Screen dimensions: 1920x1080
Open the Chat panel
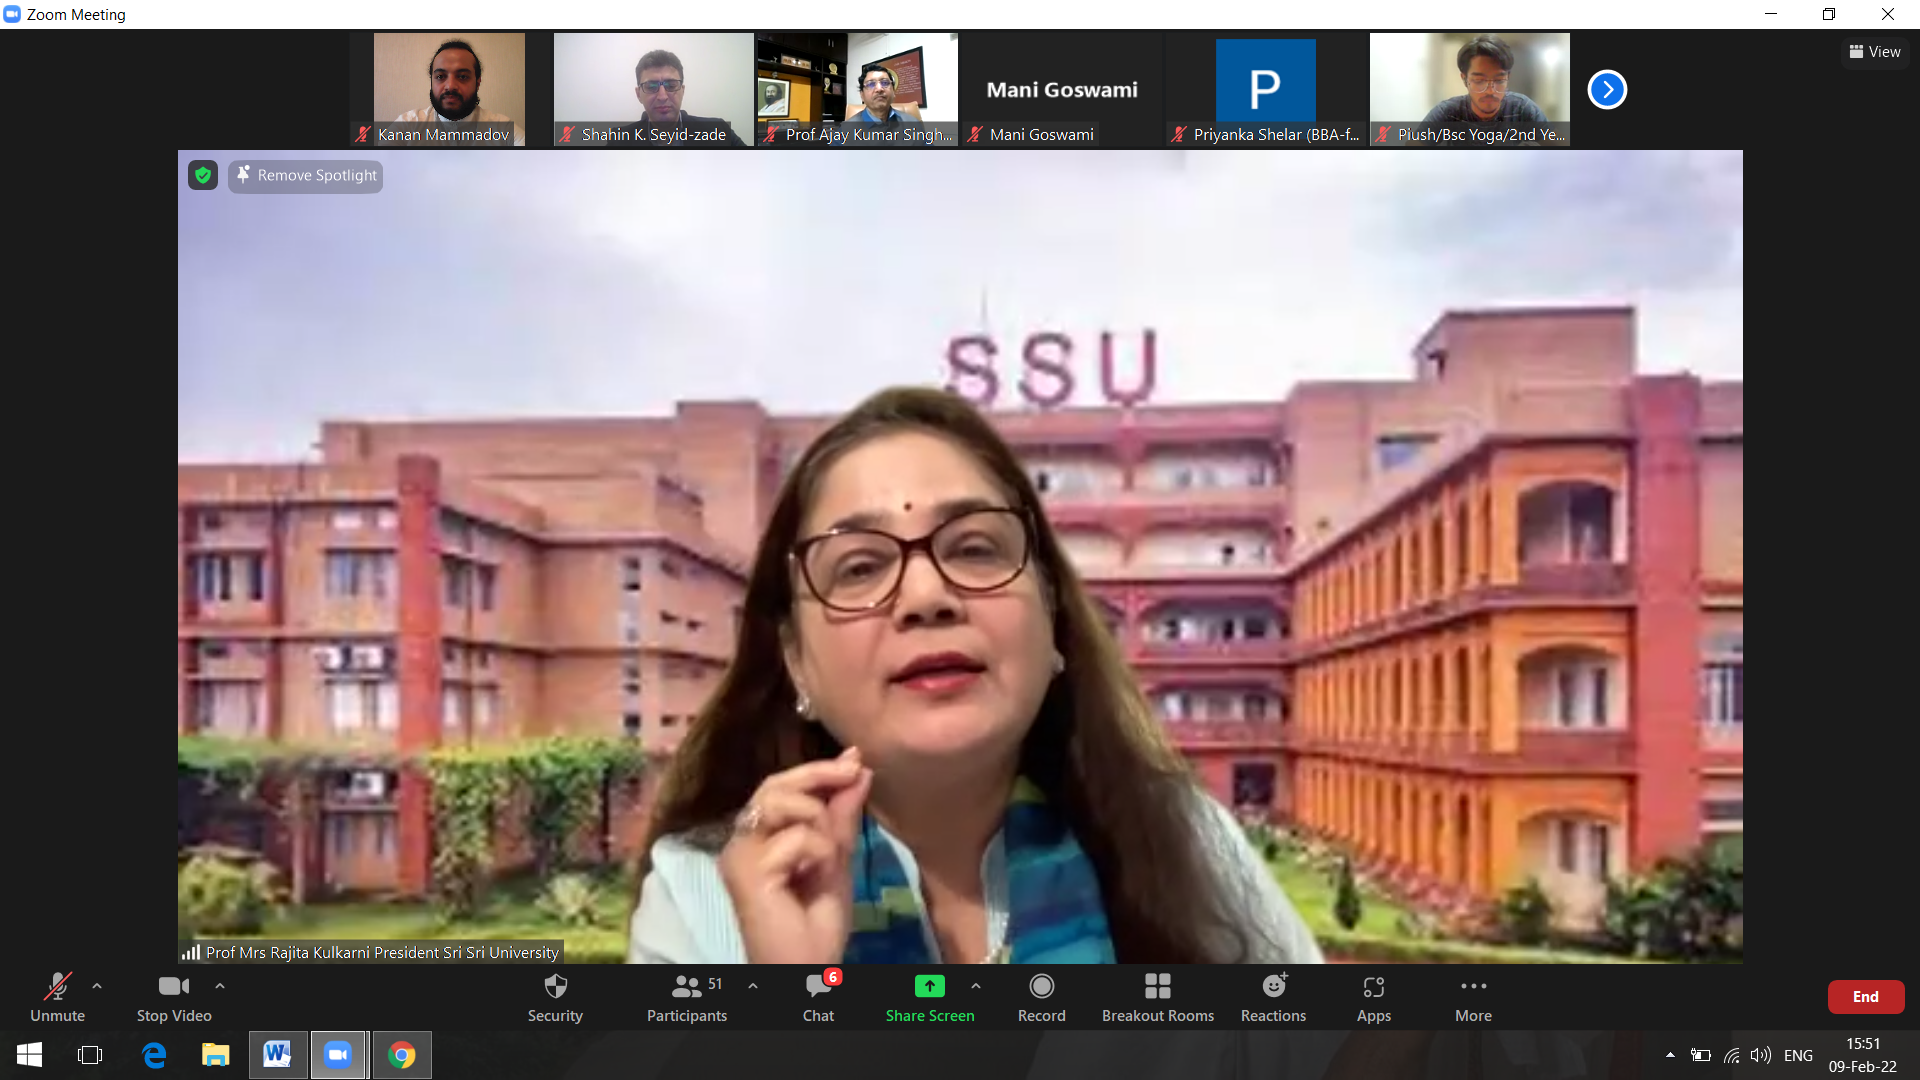pos(818,997)
